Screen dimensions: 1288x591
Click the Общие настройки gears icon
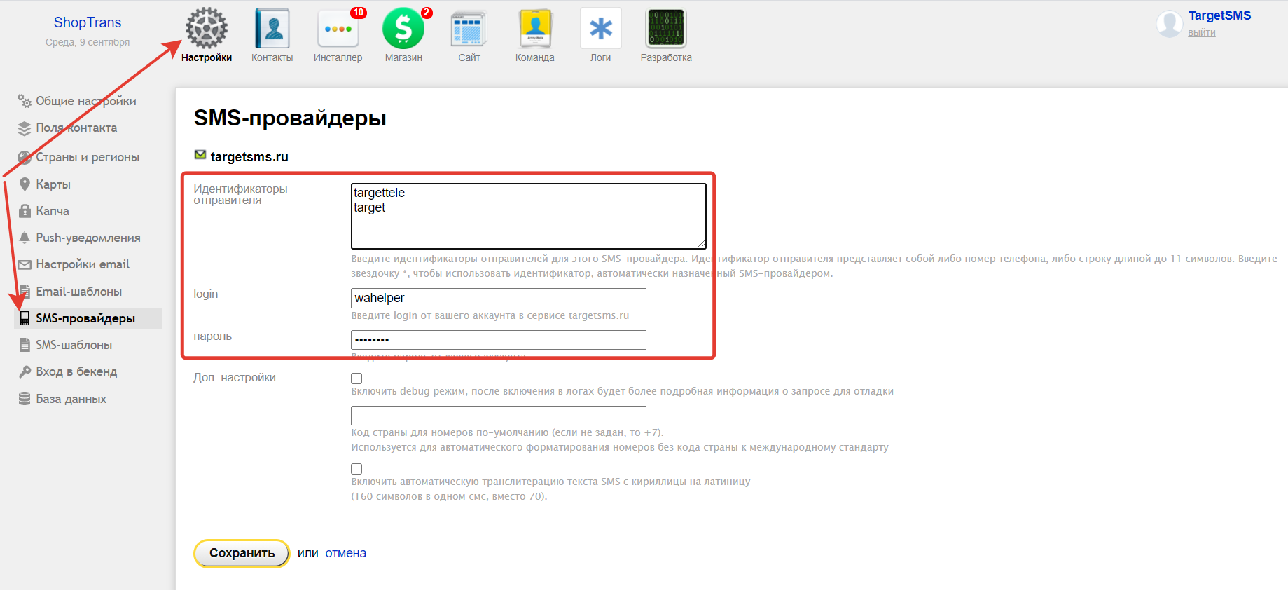click(x=26, y=101)
